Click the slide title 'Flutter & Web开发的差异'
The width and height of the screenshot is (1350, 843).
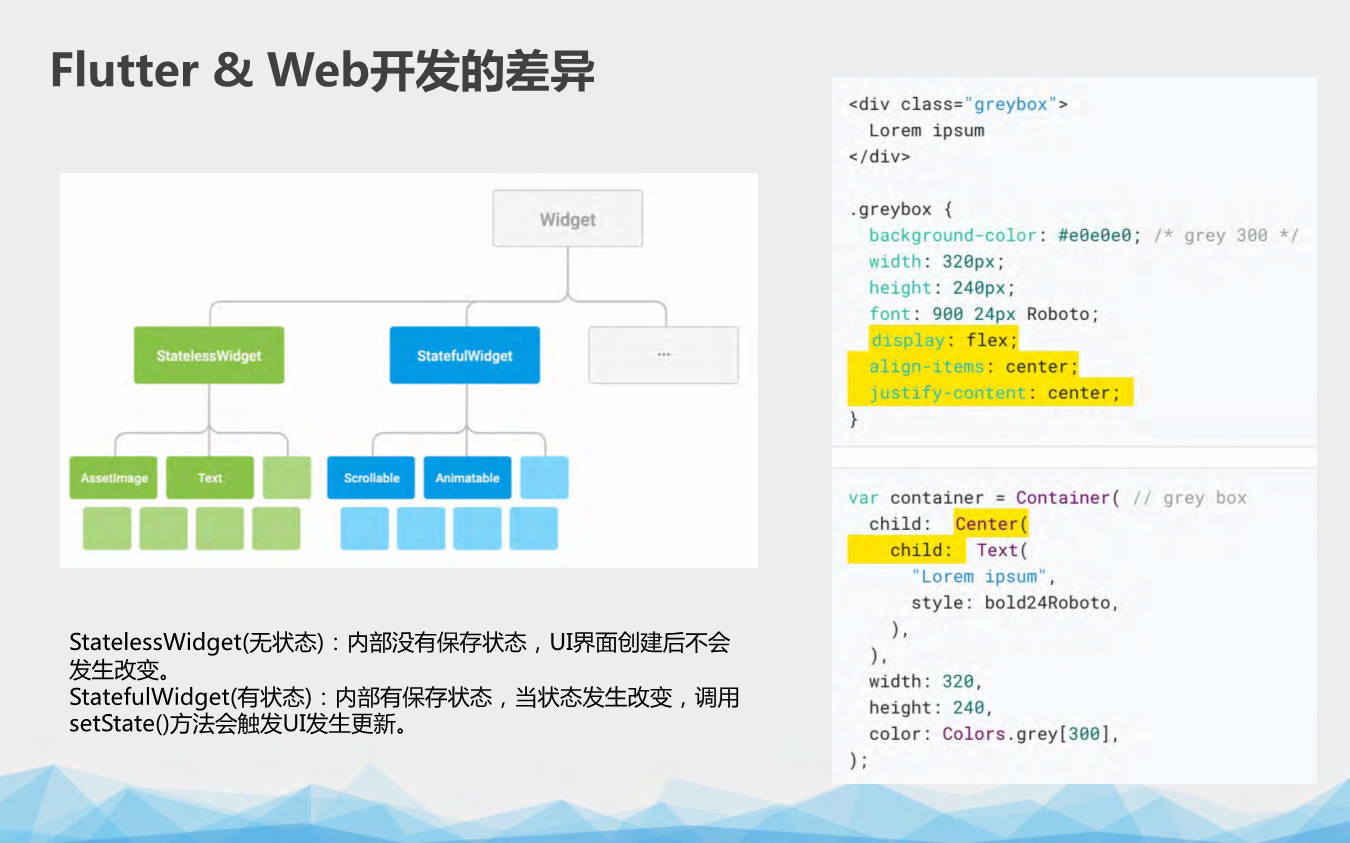pyautogui.click(x=322, y=71)
